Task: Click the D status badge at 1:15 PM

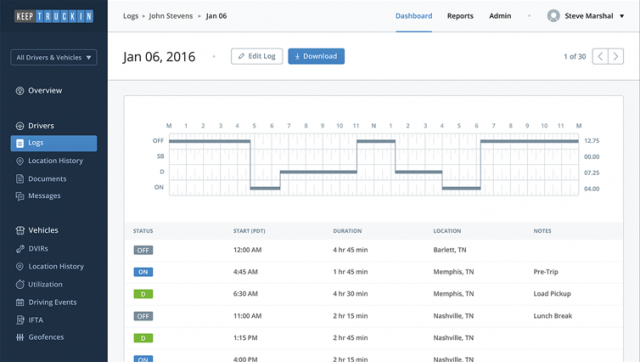Action: pos(143,338)
